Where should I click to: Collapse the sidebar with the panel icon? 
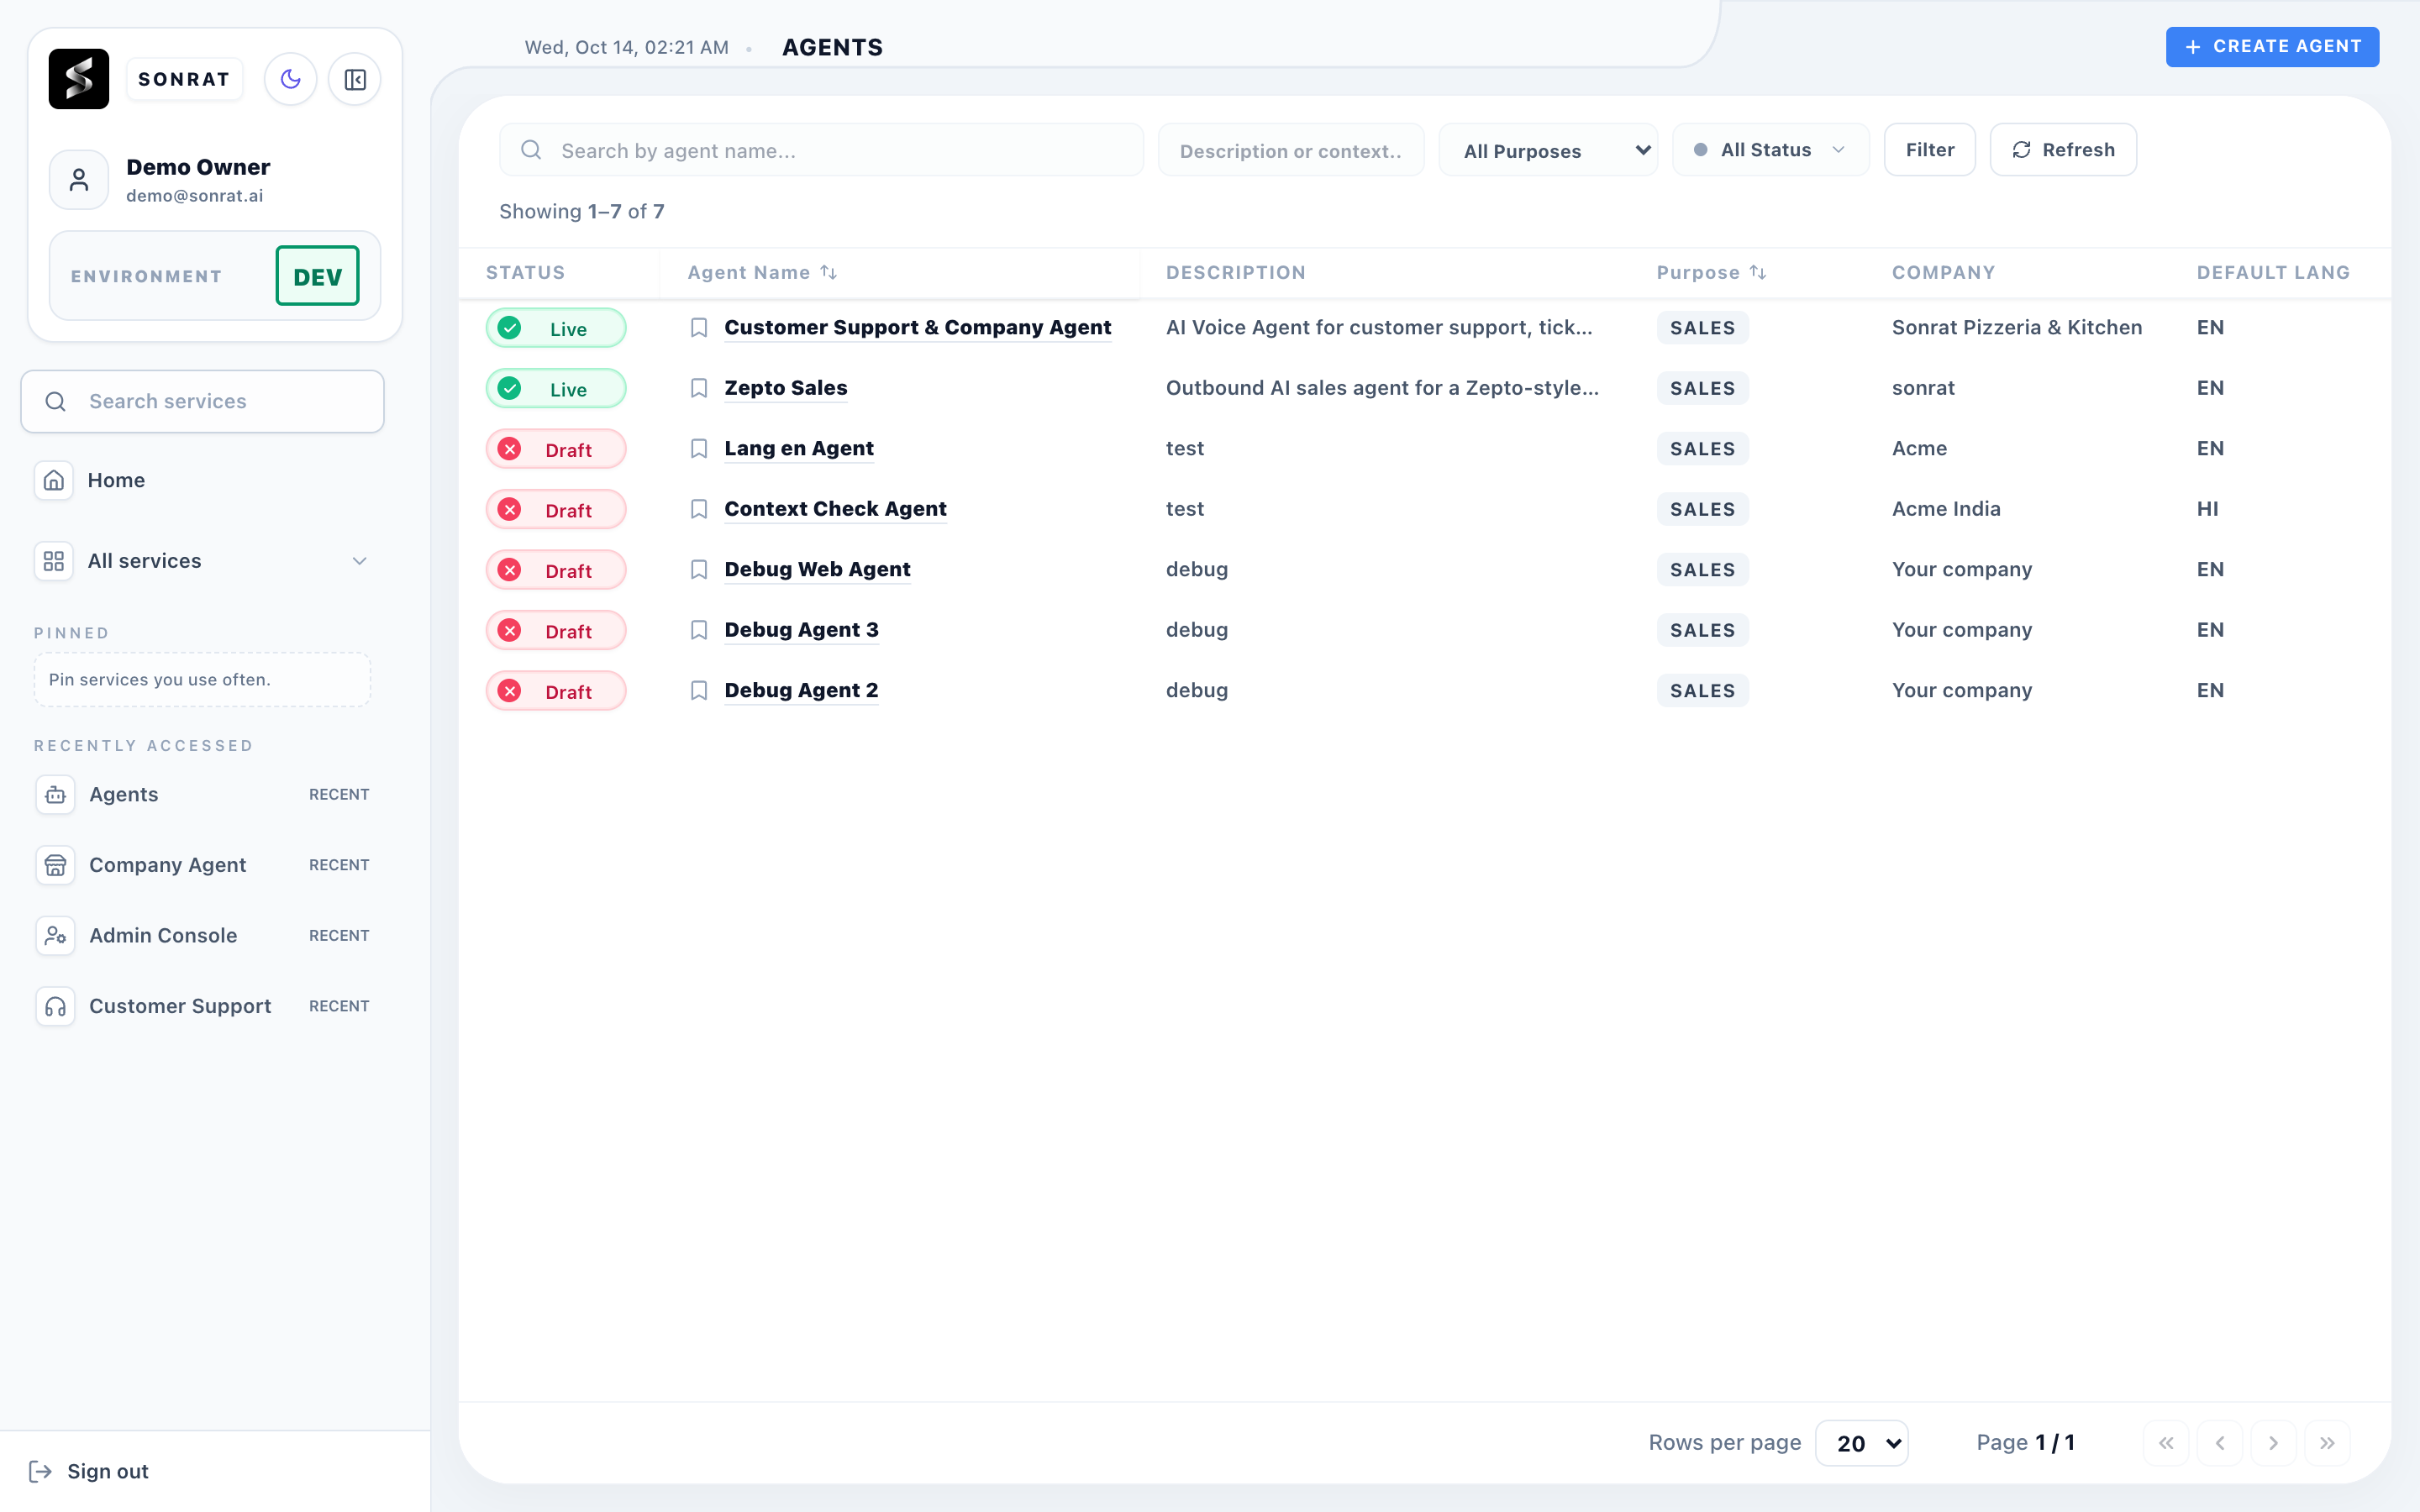(x=355, y=79)
